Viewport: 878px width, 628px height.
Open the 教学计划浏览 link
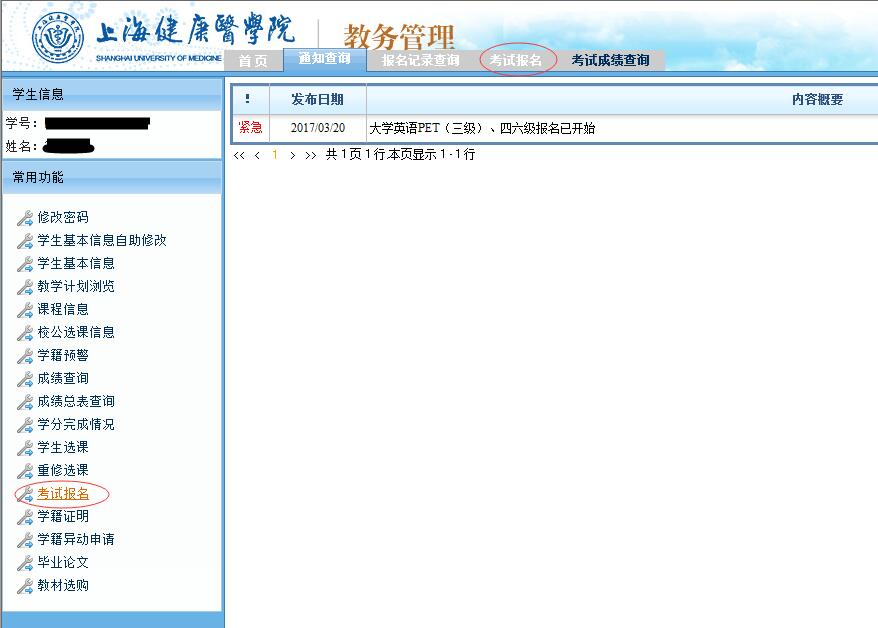76,287
